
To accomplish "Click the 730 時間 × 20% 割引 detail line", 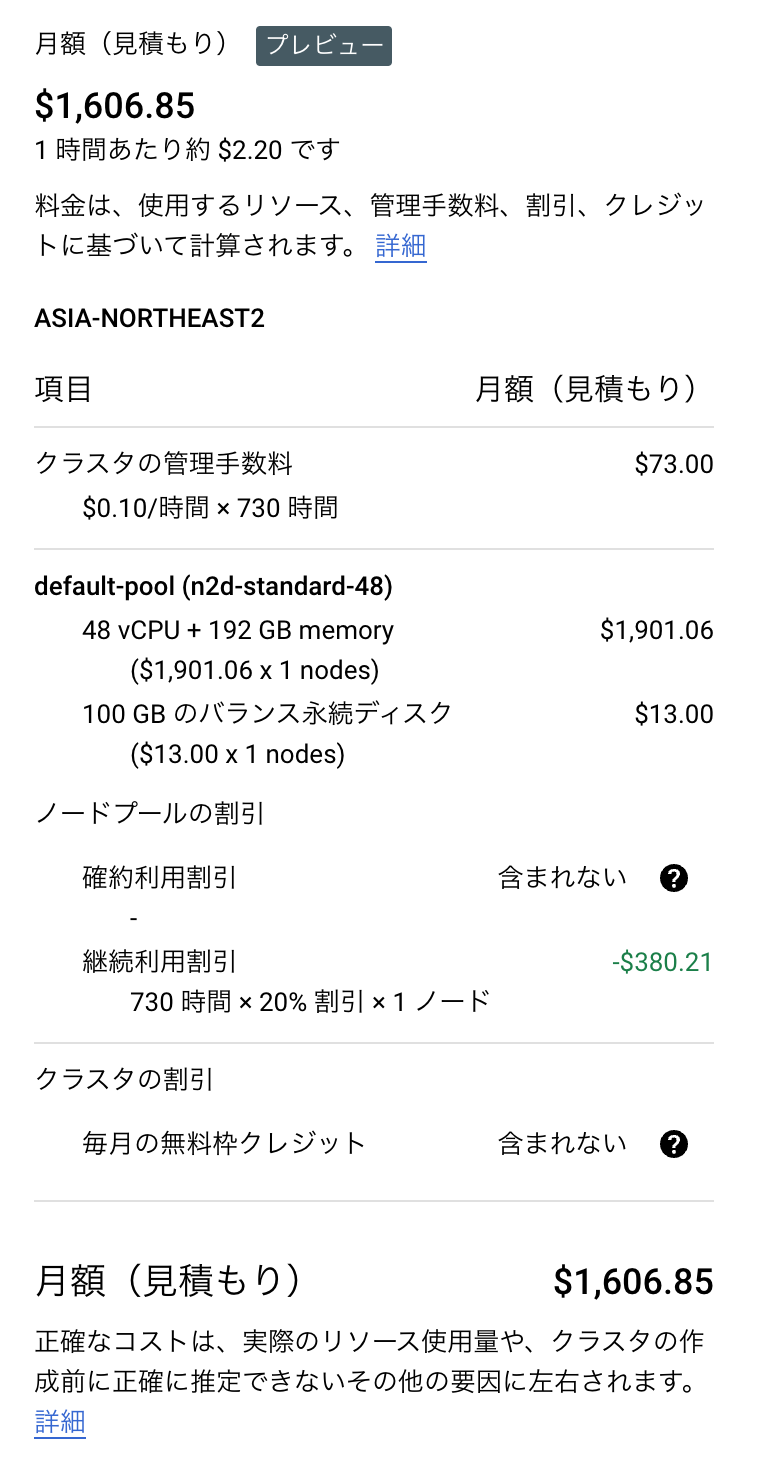I will pos(310,1001).
